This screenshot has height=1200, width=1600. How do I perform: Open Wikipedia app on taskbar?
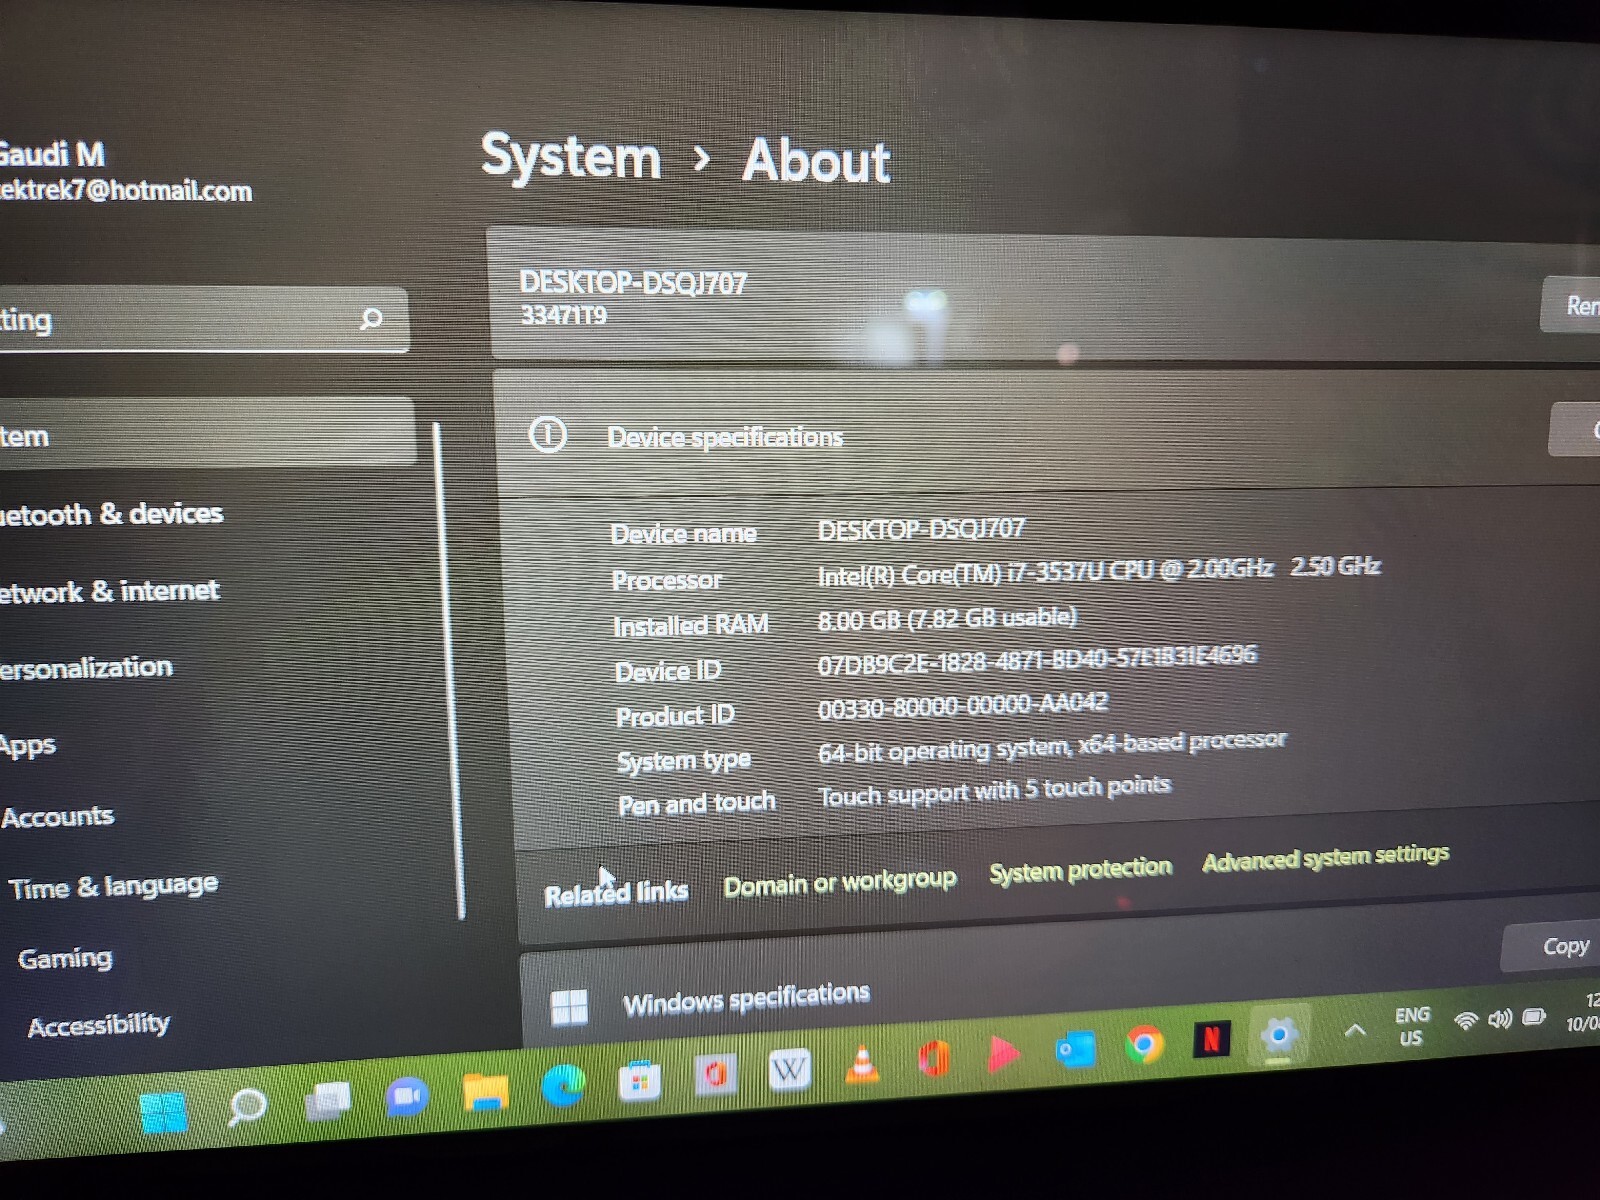[x=789, y=1070]
